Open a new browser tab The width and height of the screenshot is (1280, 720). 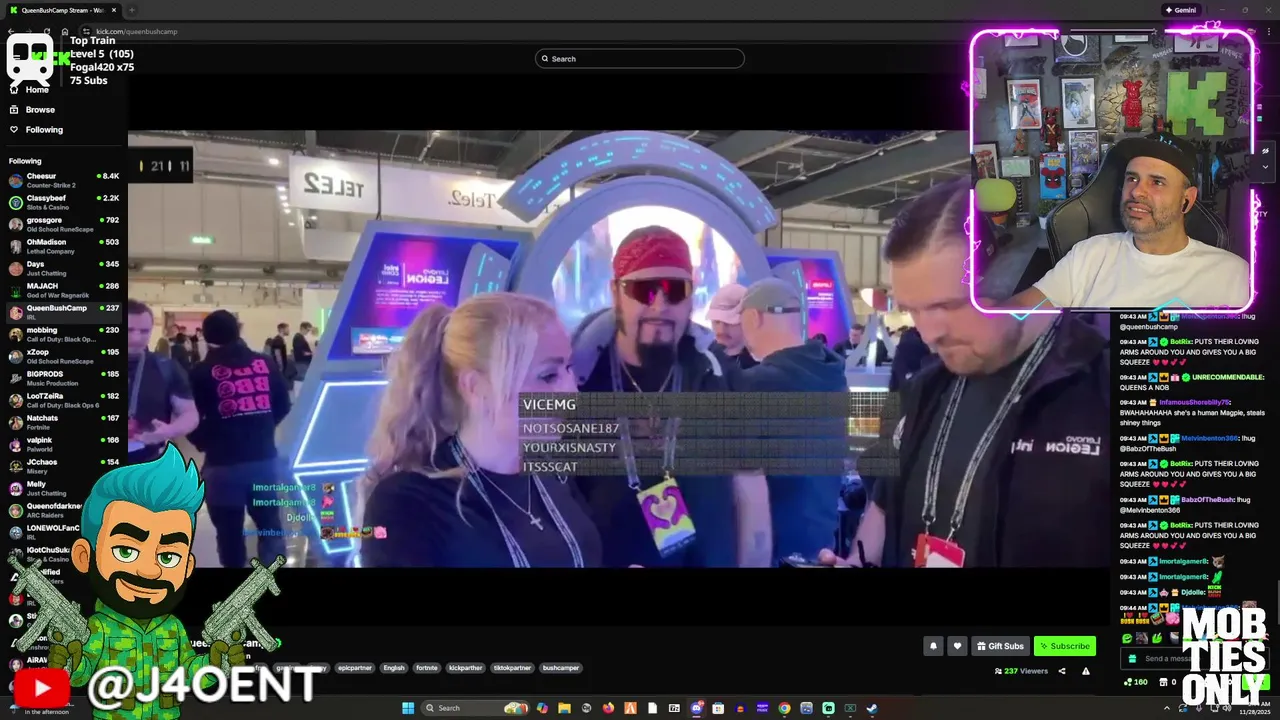[131, 10]
